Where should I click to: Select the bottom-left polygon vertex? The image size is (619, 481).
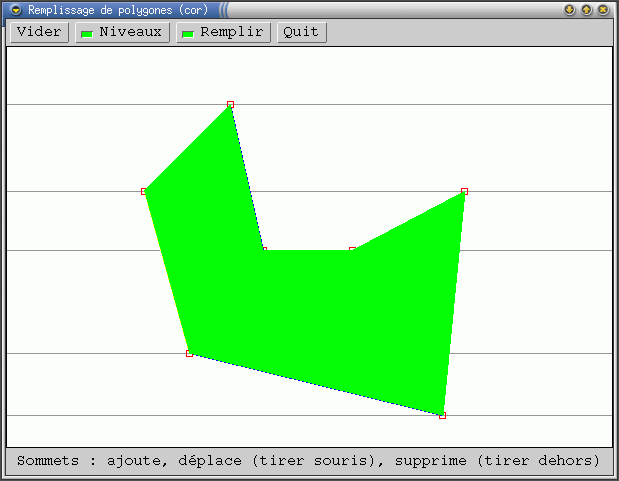point(189,353)
